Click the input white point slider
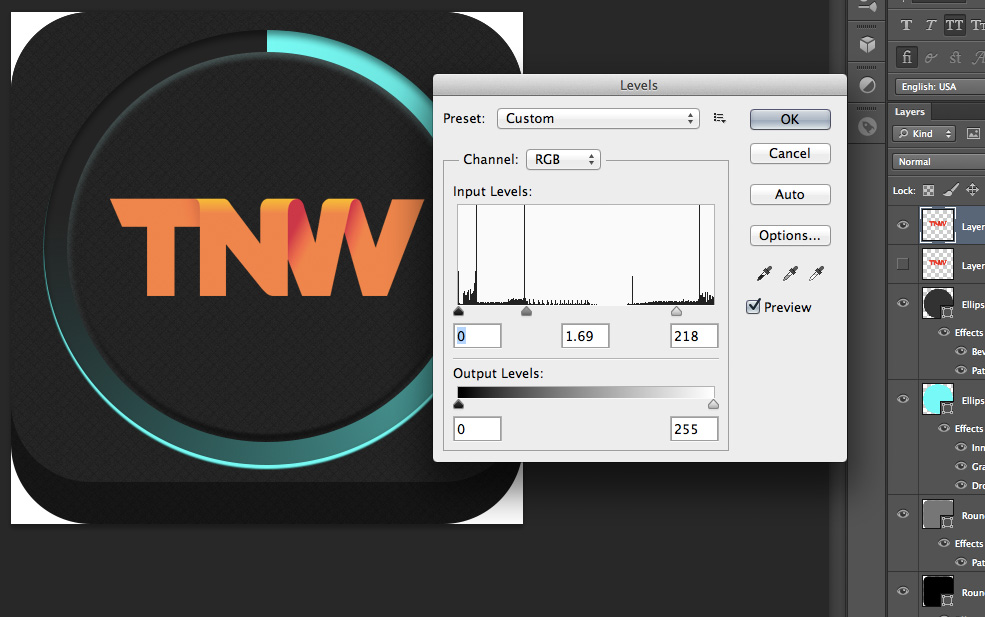Image resolution: width=985 pixels, height=617 pixels. [676, 311]
